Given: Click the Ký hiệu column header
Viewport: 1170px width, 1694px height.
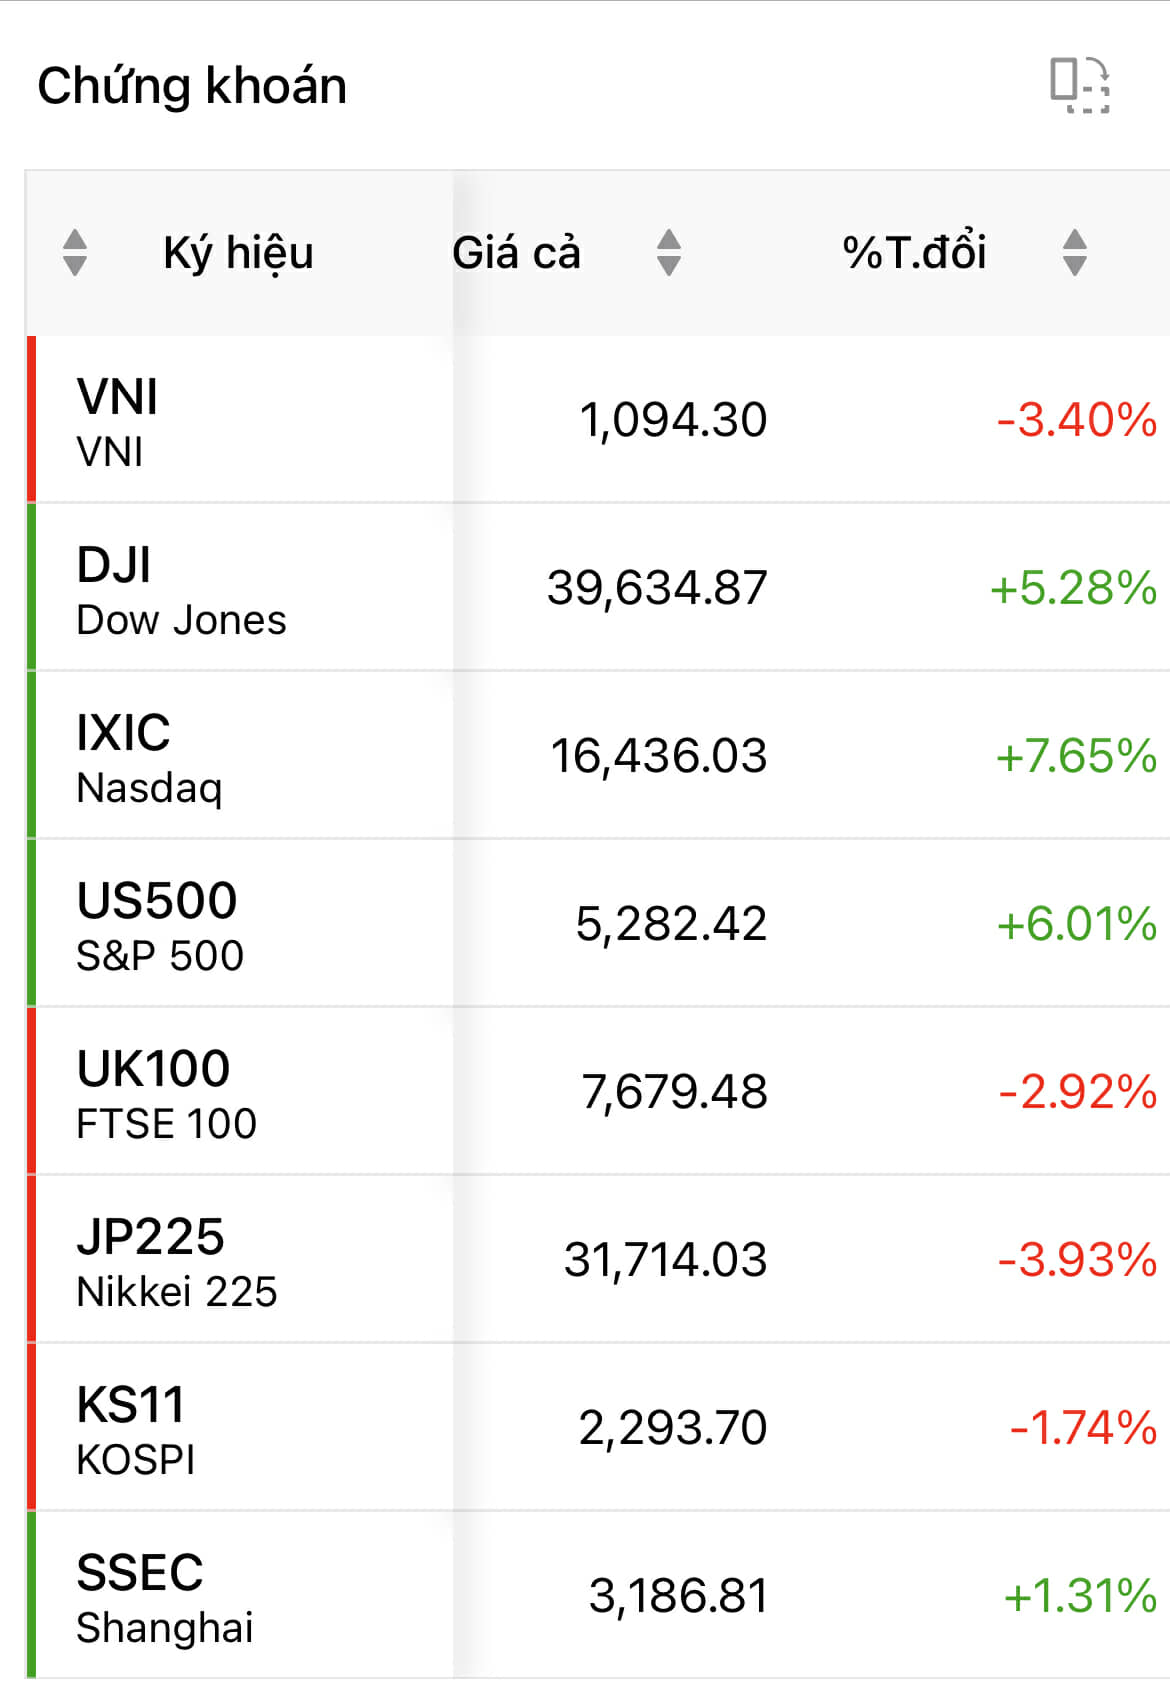Looking at the screenshot, I should click(238, 252).
